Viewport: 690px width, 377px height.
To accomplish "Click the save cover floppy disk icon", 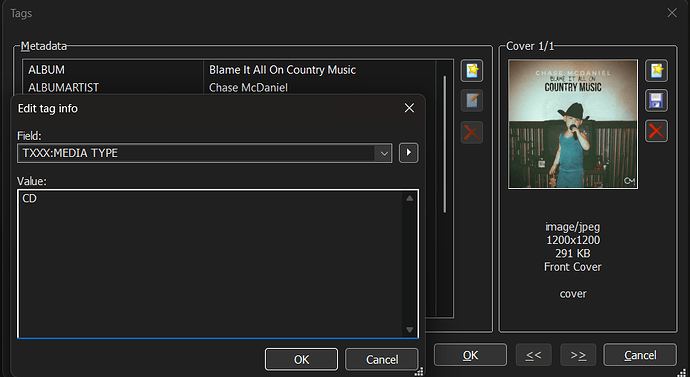I will (656, 101).
